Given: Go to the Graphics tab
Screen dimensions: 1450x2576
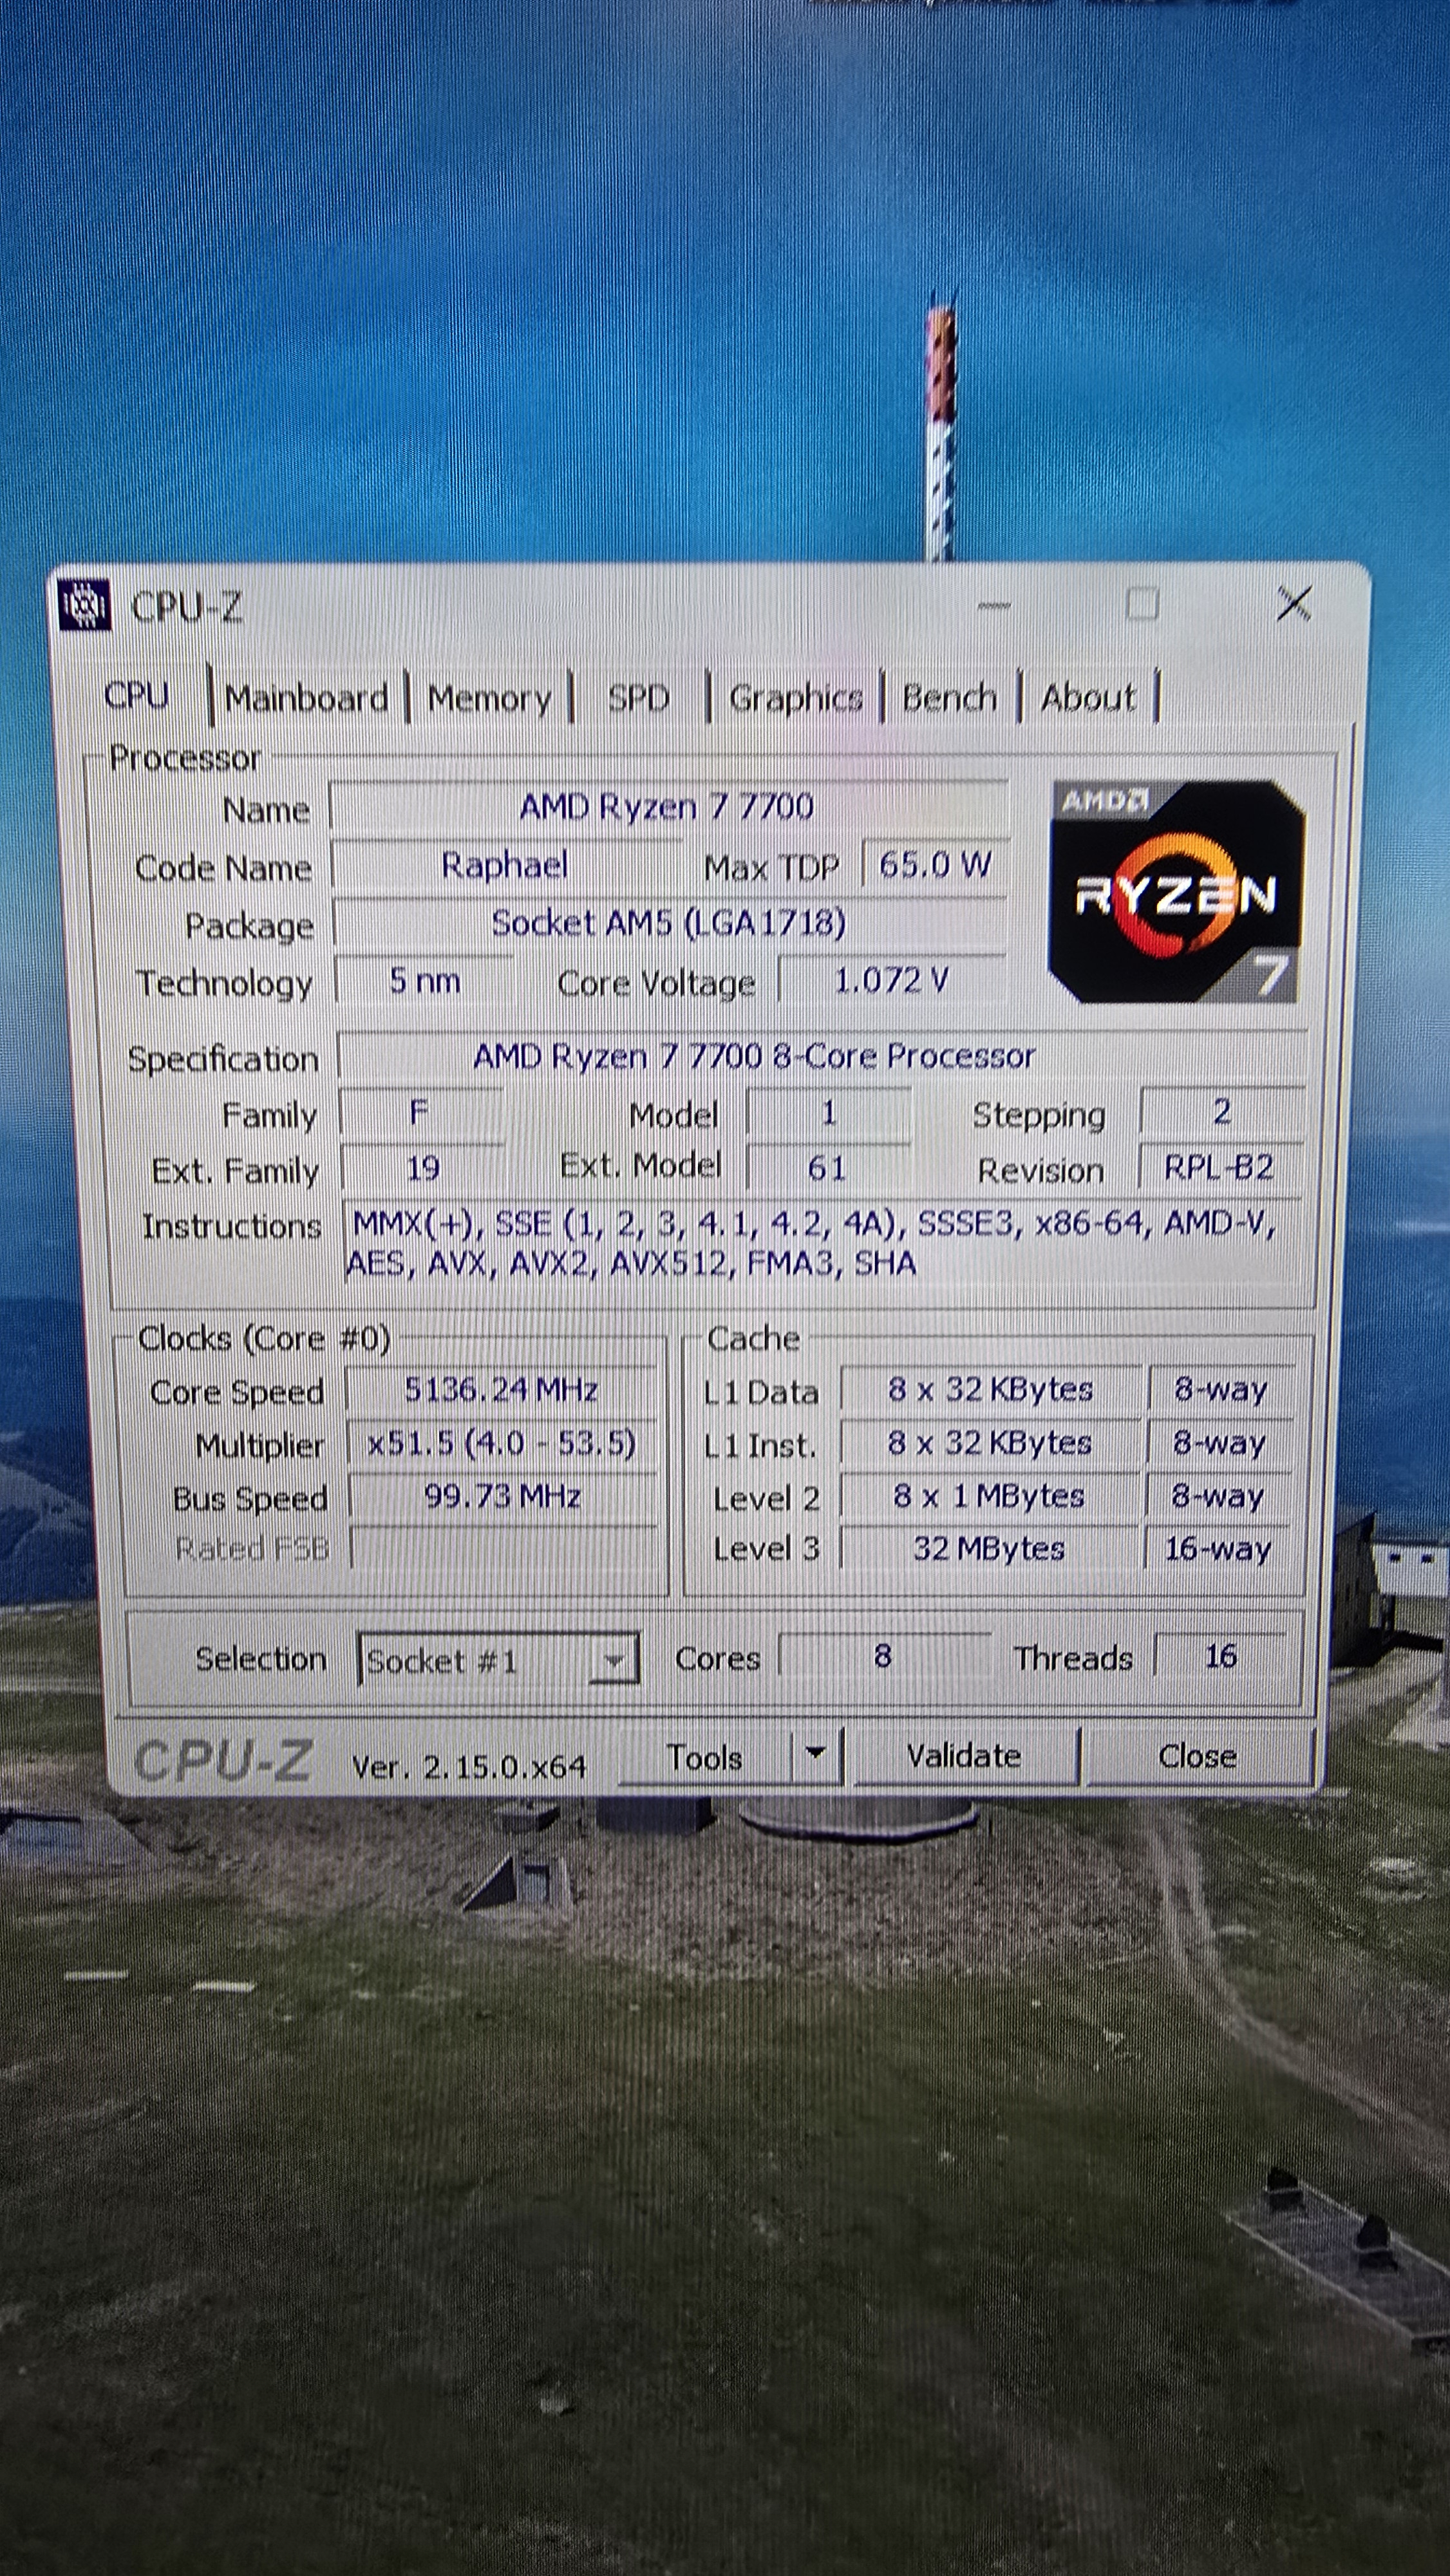Looking at the screenshot, I should tap(796, 697).
